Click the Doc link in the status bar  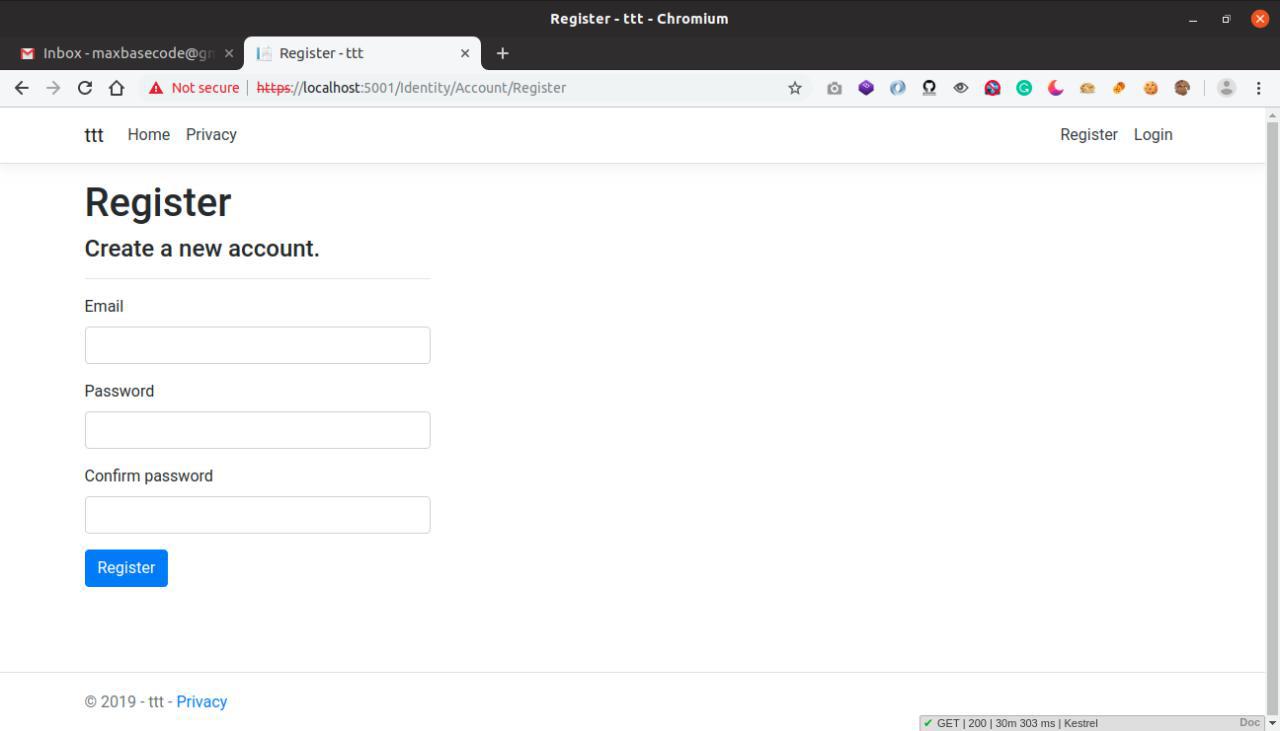pos(1249,722)
